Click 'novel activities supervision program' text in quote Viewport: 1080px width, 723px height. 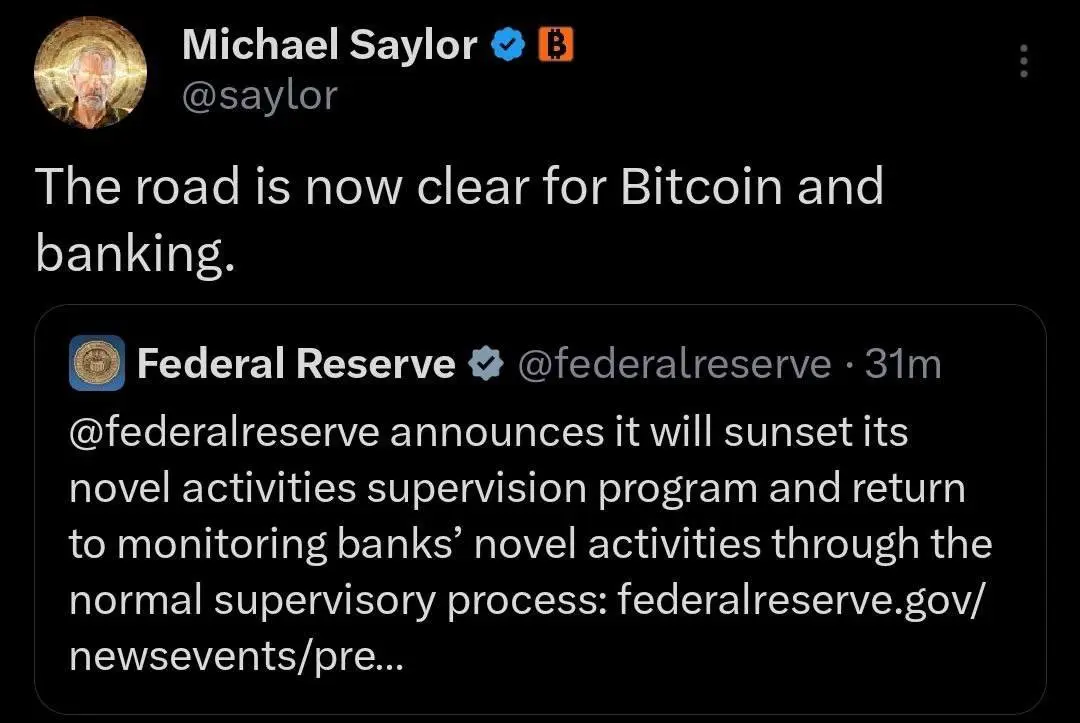coord(413,489)
